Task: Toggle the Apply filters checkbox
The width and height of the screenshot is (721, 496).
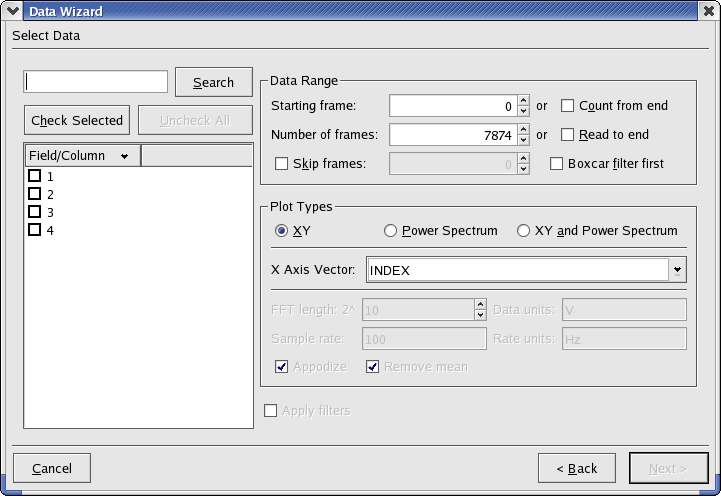Action: click(x=270, y=410)
